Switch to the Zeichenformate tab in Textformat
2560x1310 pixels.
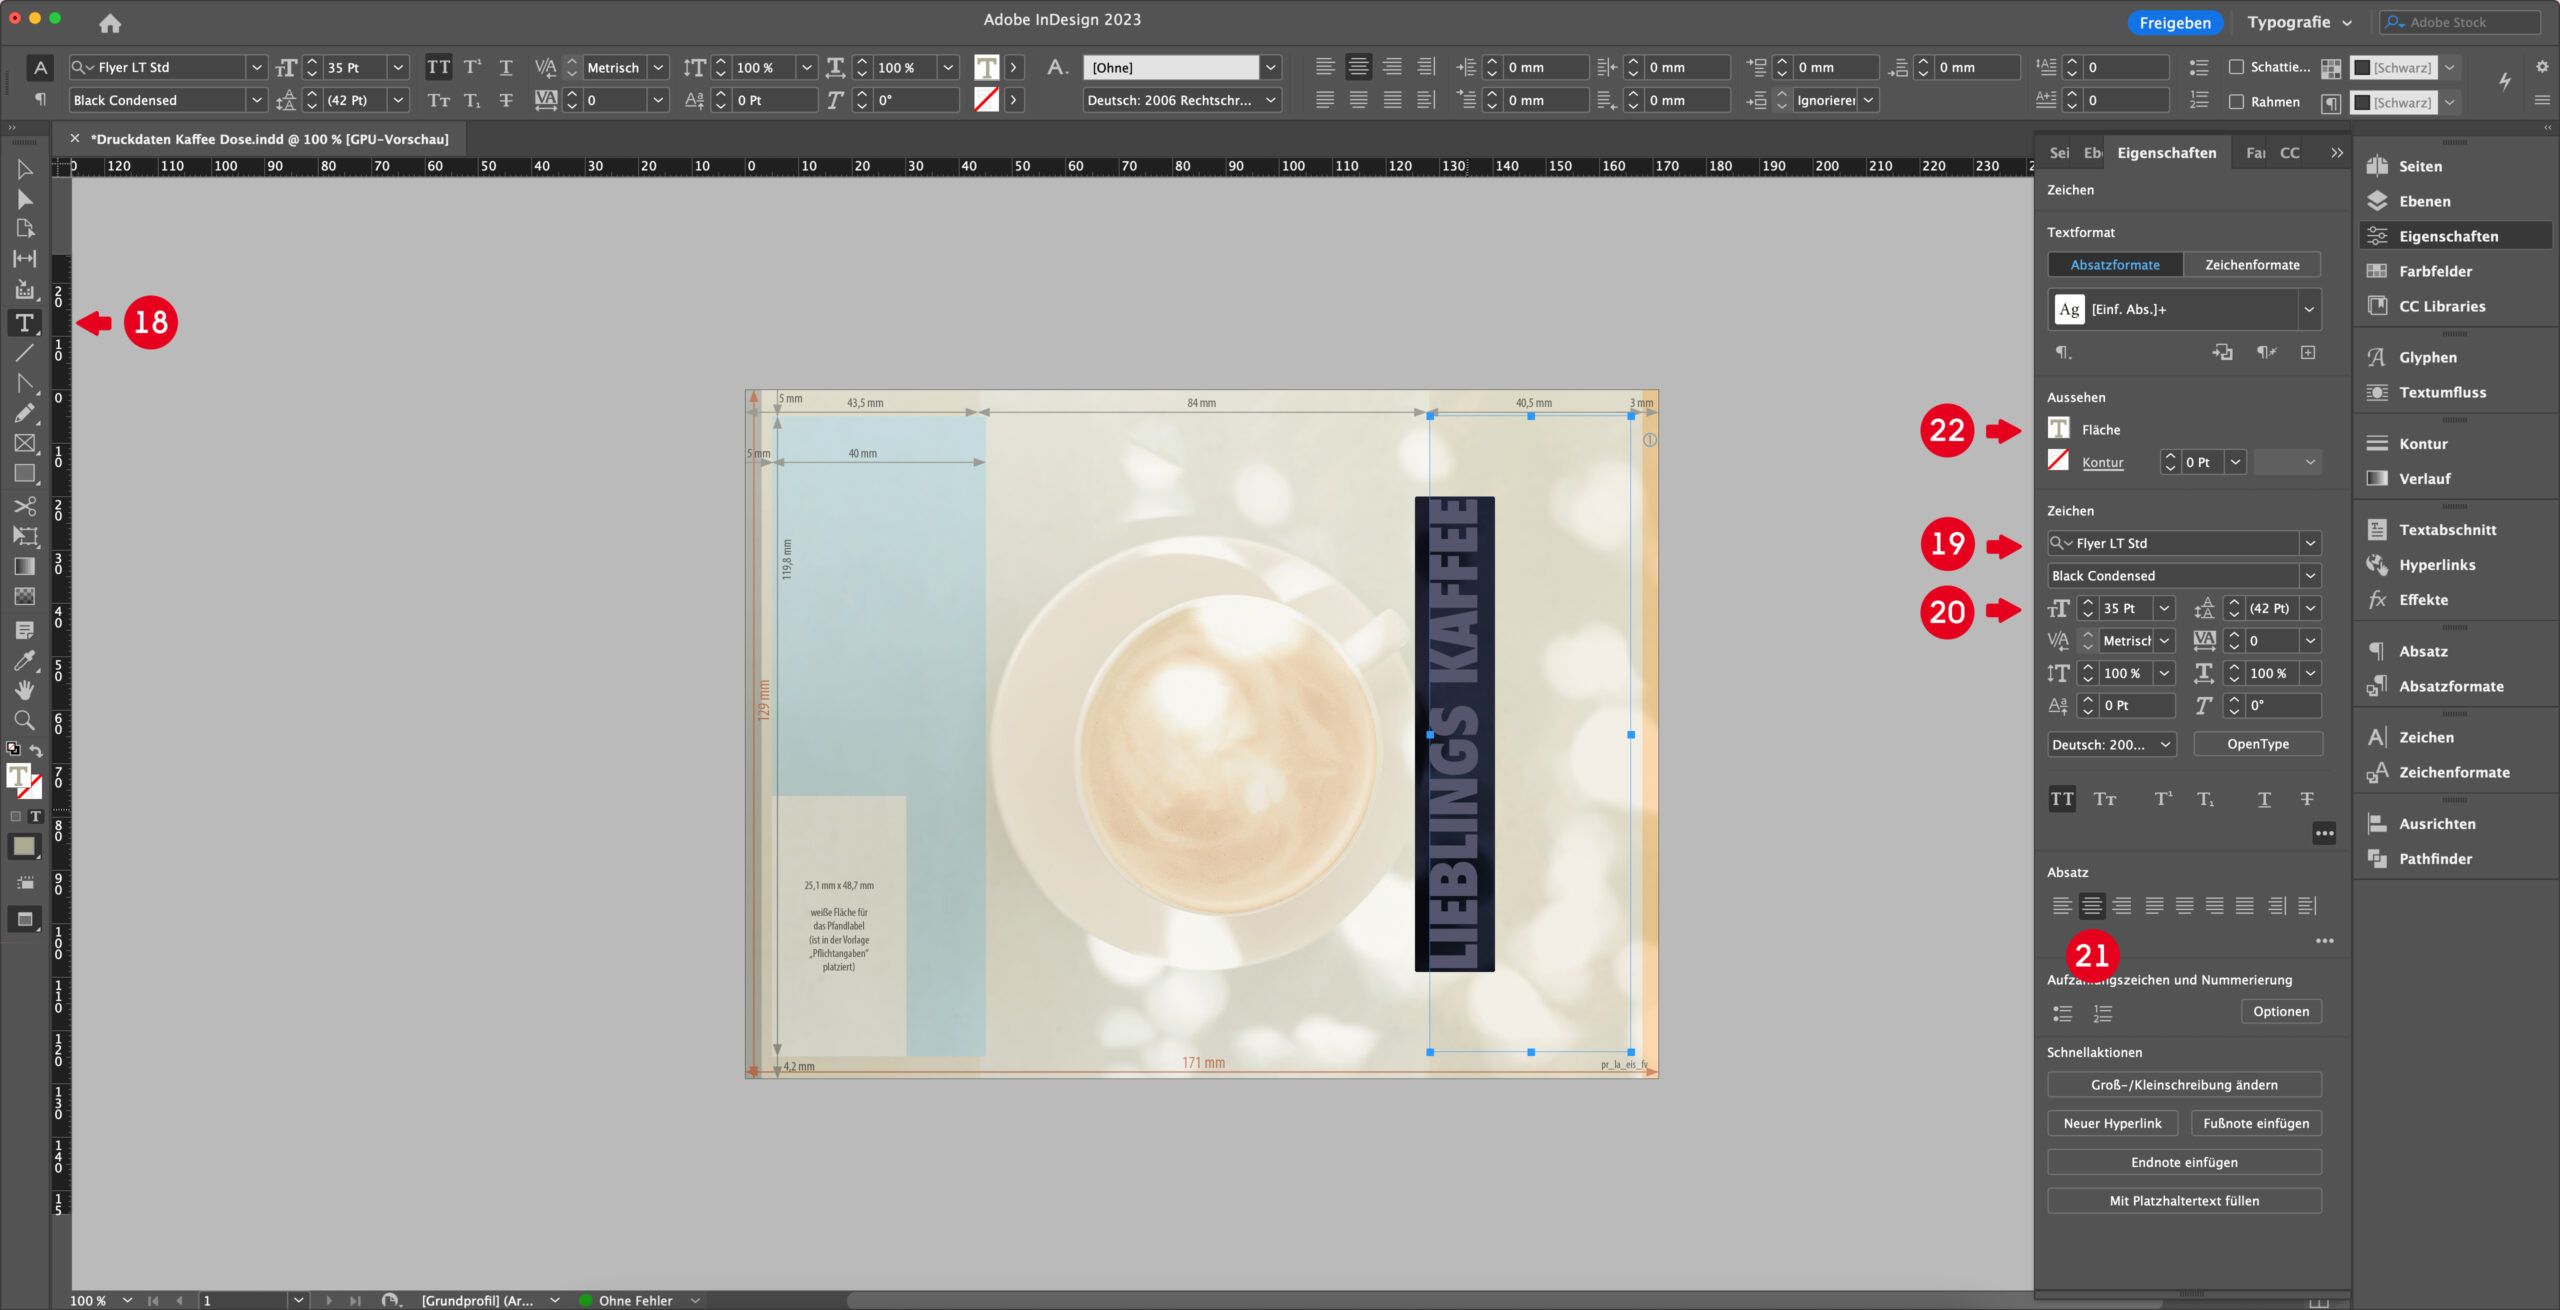pyautogui.click(x=2253, y=264)
